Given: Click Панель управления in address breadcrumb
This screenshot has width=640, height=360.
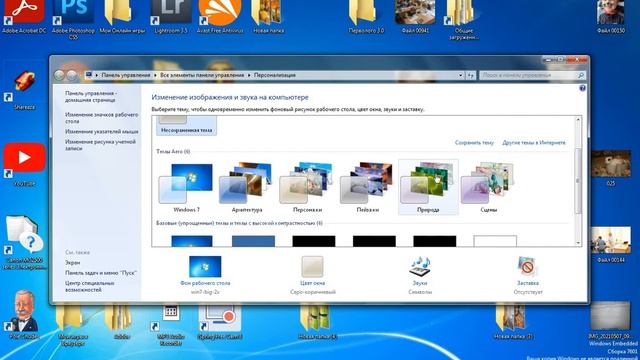Looking at the screenshot, I should (x=126, y=75).
